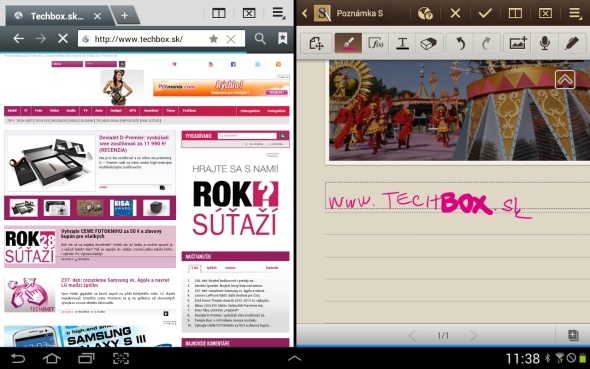Open Auto menu item on website
The width and height of the screenshot is (590, 369).
click(x=99, y=111)
